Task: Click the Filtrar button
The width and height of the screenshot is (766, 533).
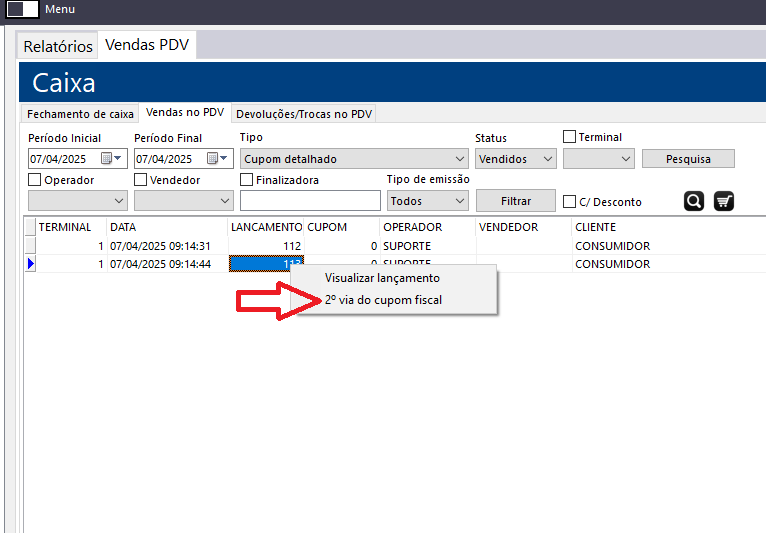Action: (x=515, y=200)
